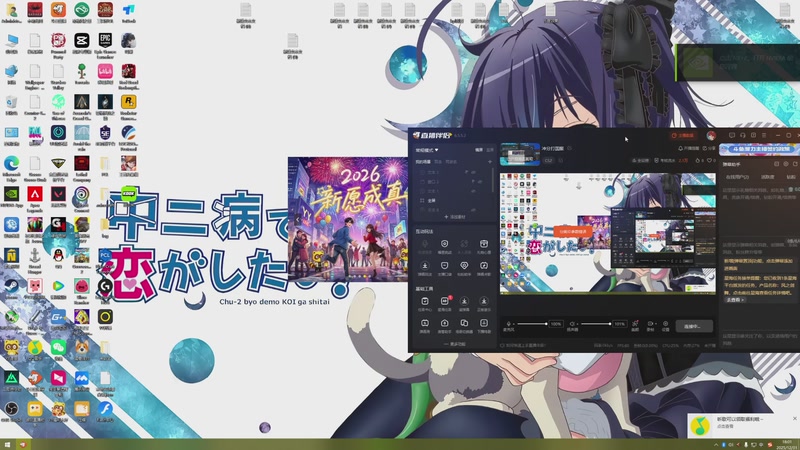The height and width of the screenshot is (450, 800).
Task: Switch to the 我的场景 tab
Action: 422,162
